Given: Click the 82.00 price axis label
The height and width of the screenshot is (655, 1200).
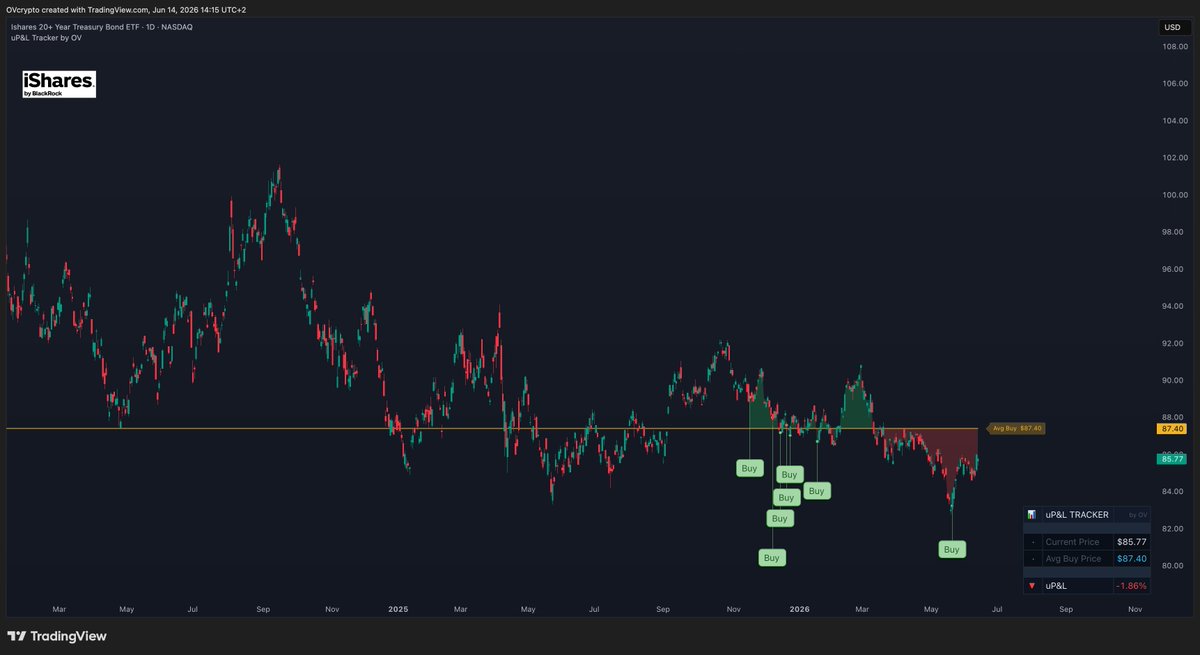Looking at the screenshot, I should coord(1175,528).
